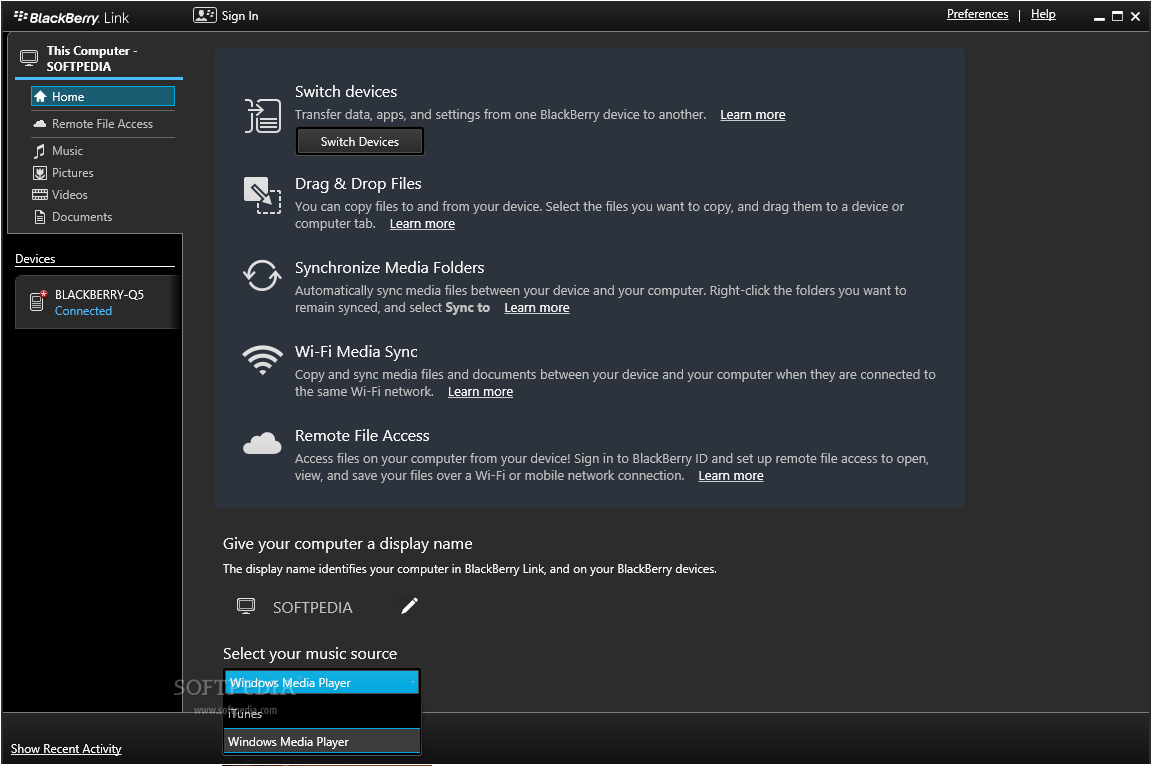1152x766 pixels.
Task: Click the Connected status text
Action: pyautogui.click(x=83, y=311)
